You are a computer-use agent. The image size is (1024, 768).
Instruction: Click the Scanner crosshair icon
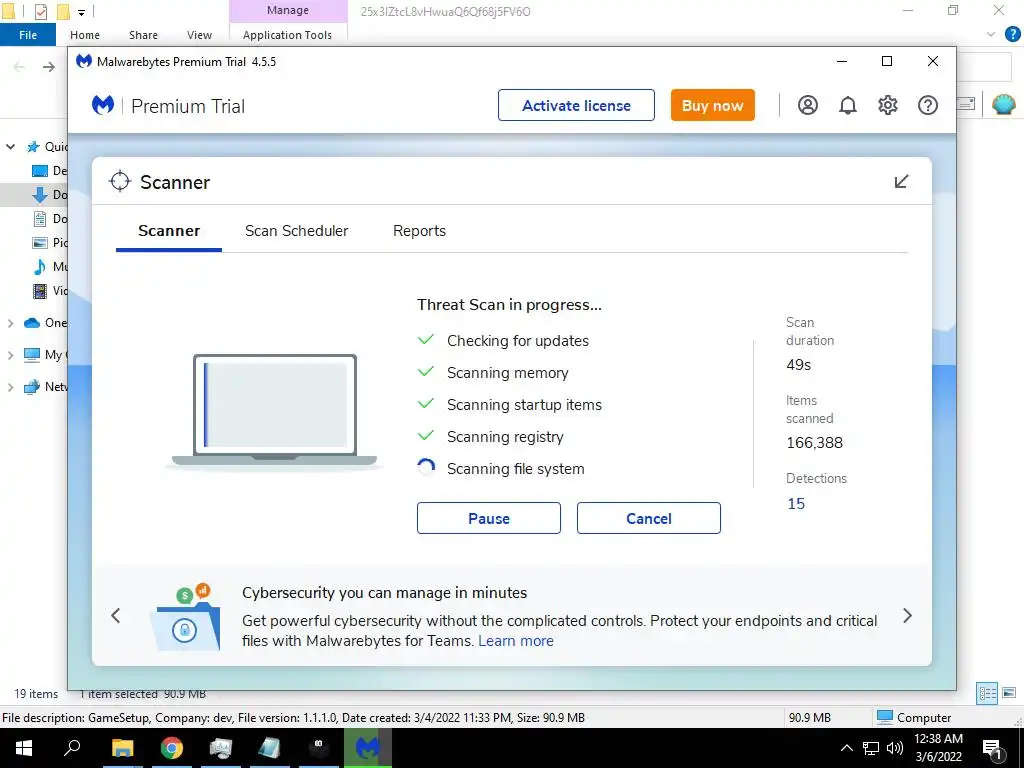click(x=120, y=182)
